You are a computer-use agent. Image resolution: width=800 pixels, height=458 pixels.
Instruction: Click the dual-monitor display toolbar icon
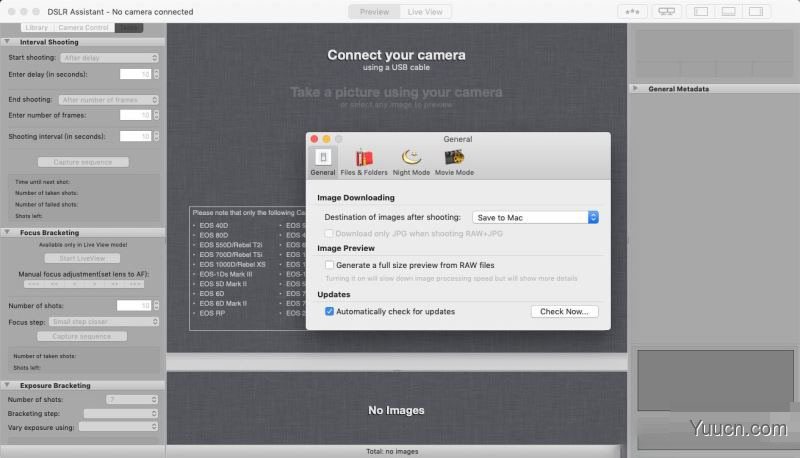(666, 12)
